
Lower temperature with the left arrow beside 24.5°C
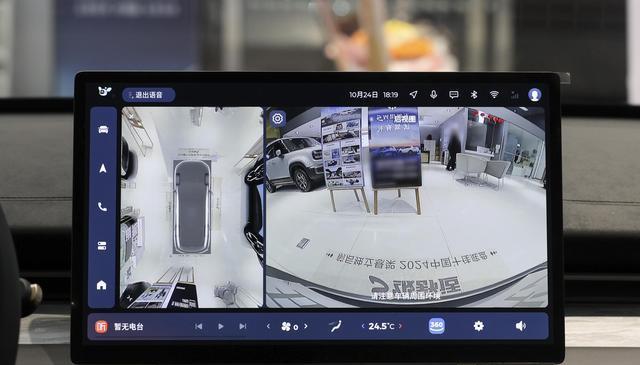pos(363,326)
